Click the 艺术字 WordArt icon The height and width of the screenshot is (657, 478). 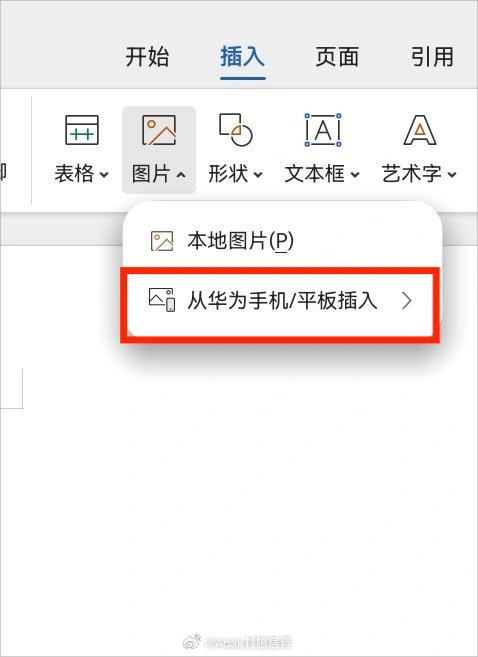point(420,130)
